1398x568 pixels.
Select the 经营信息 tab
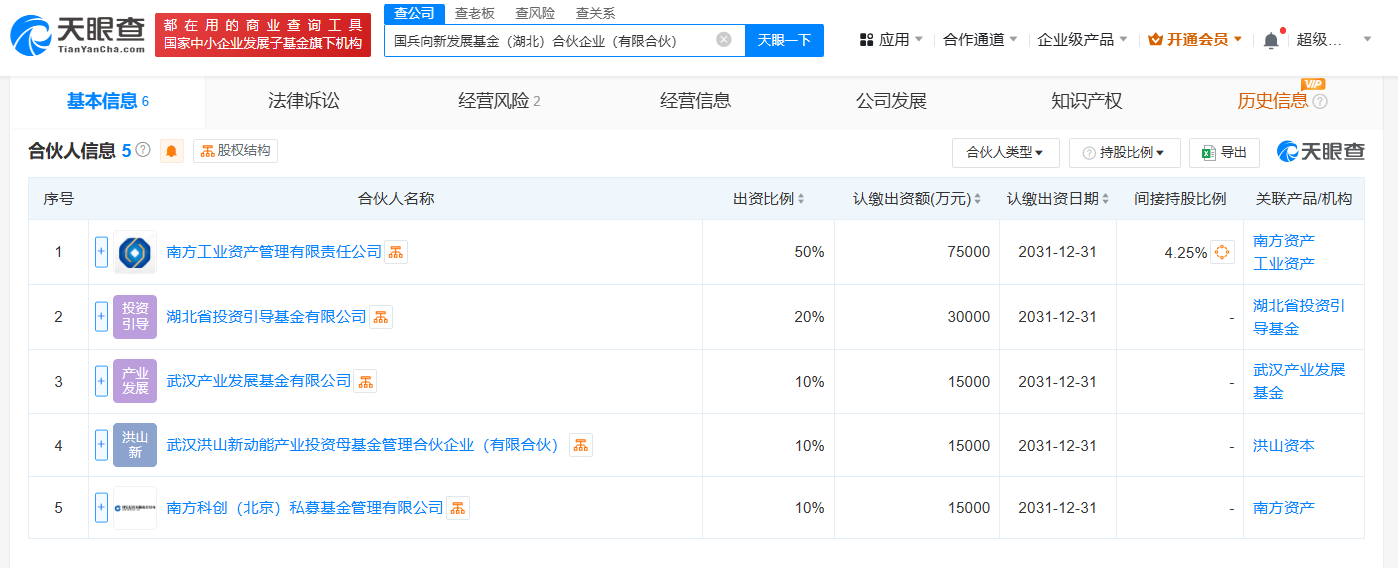click(695, 101)
